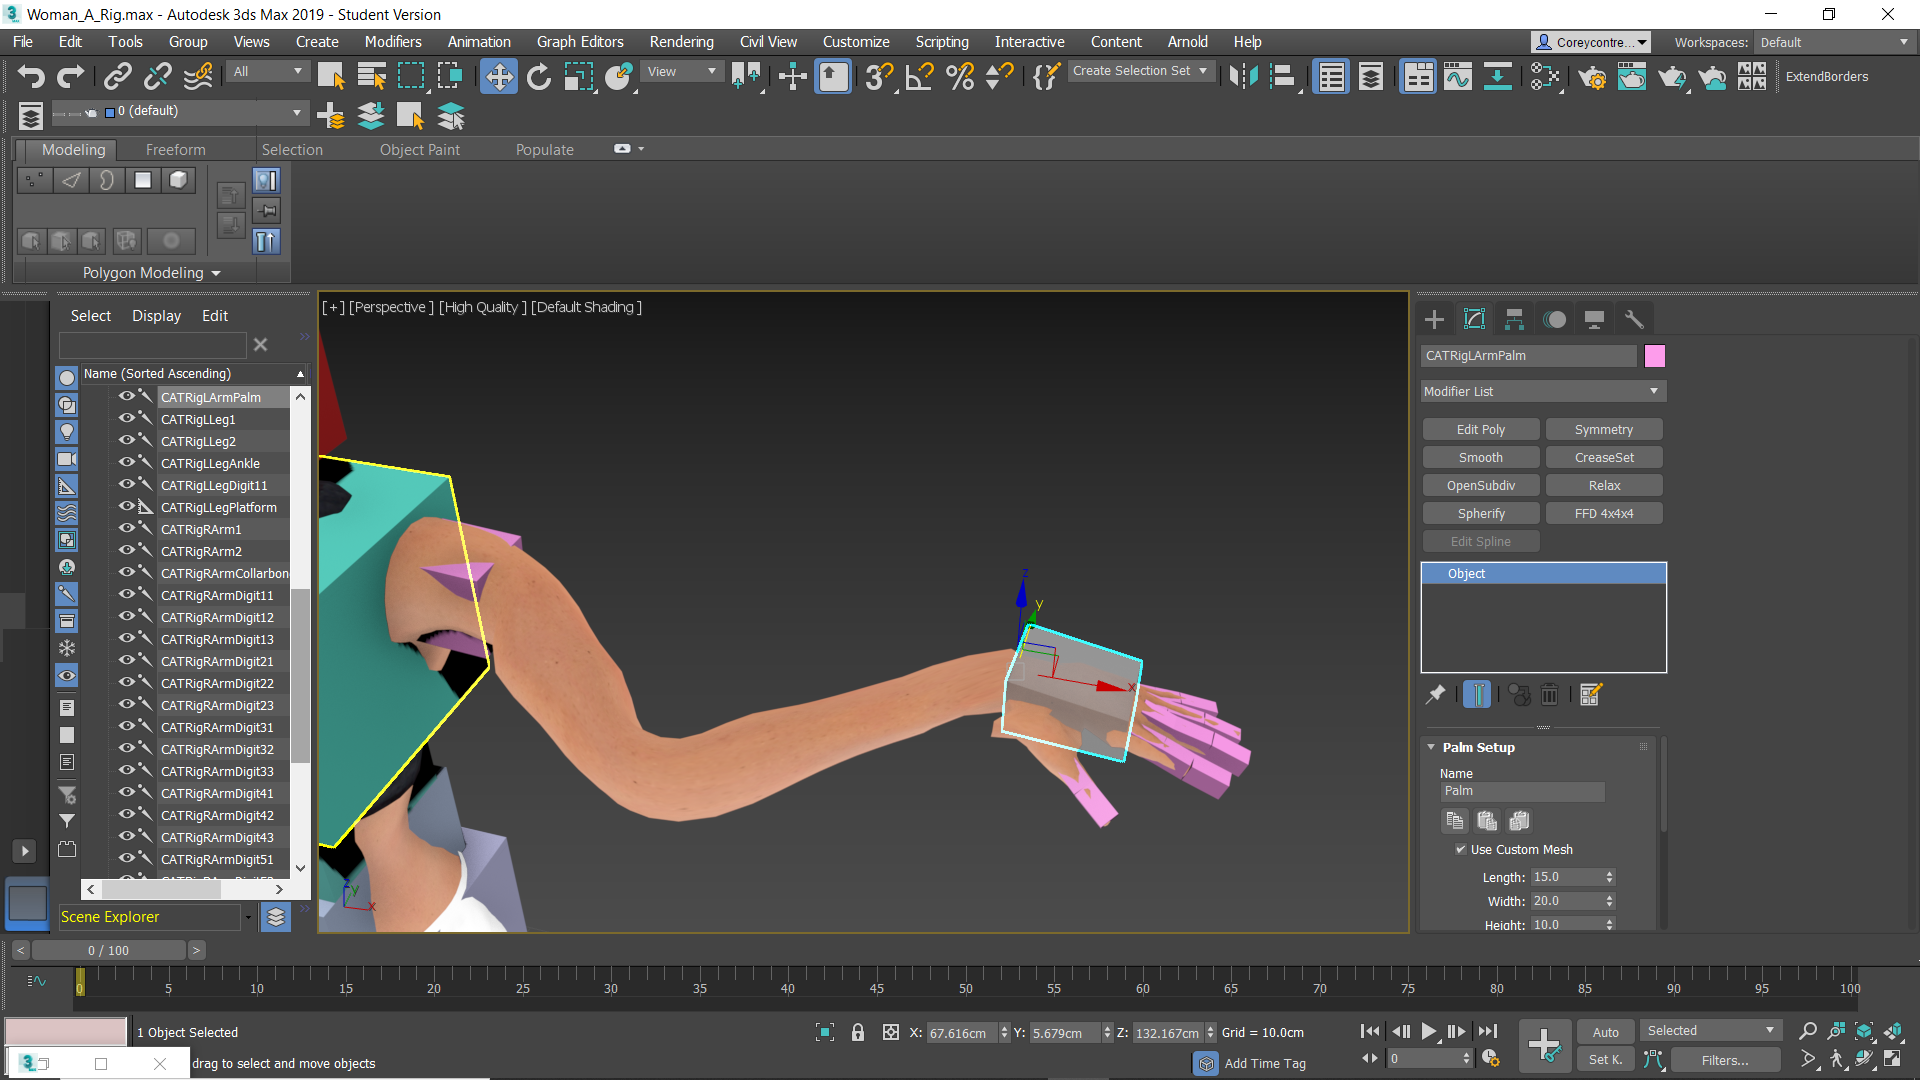Click the Select and Move tool icon
This screenshot has width=1920, height=1080.
tap(498, 76)
